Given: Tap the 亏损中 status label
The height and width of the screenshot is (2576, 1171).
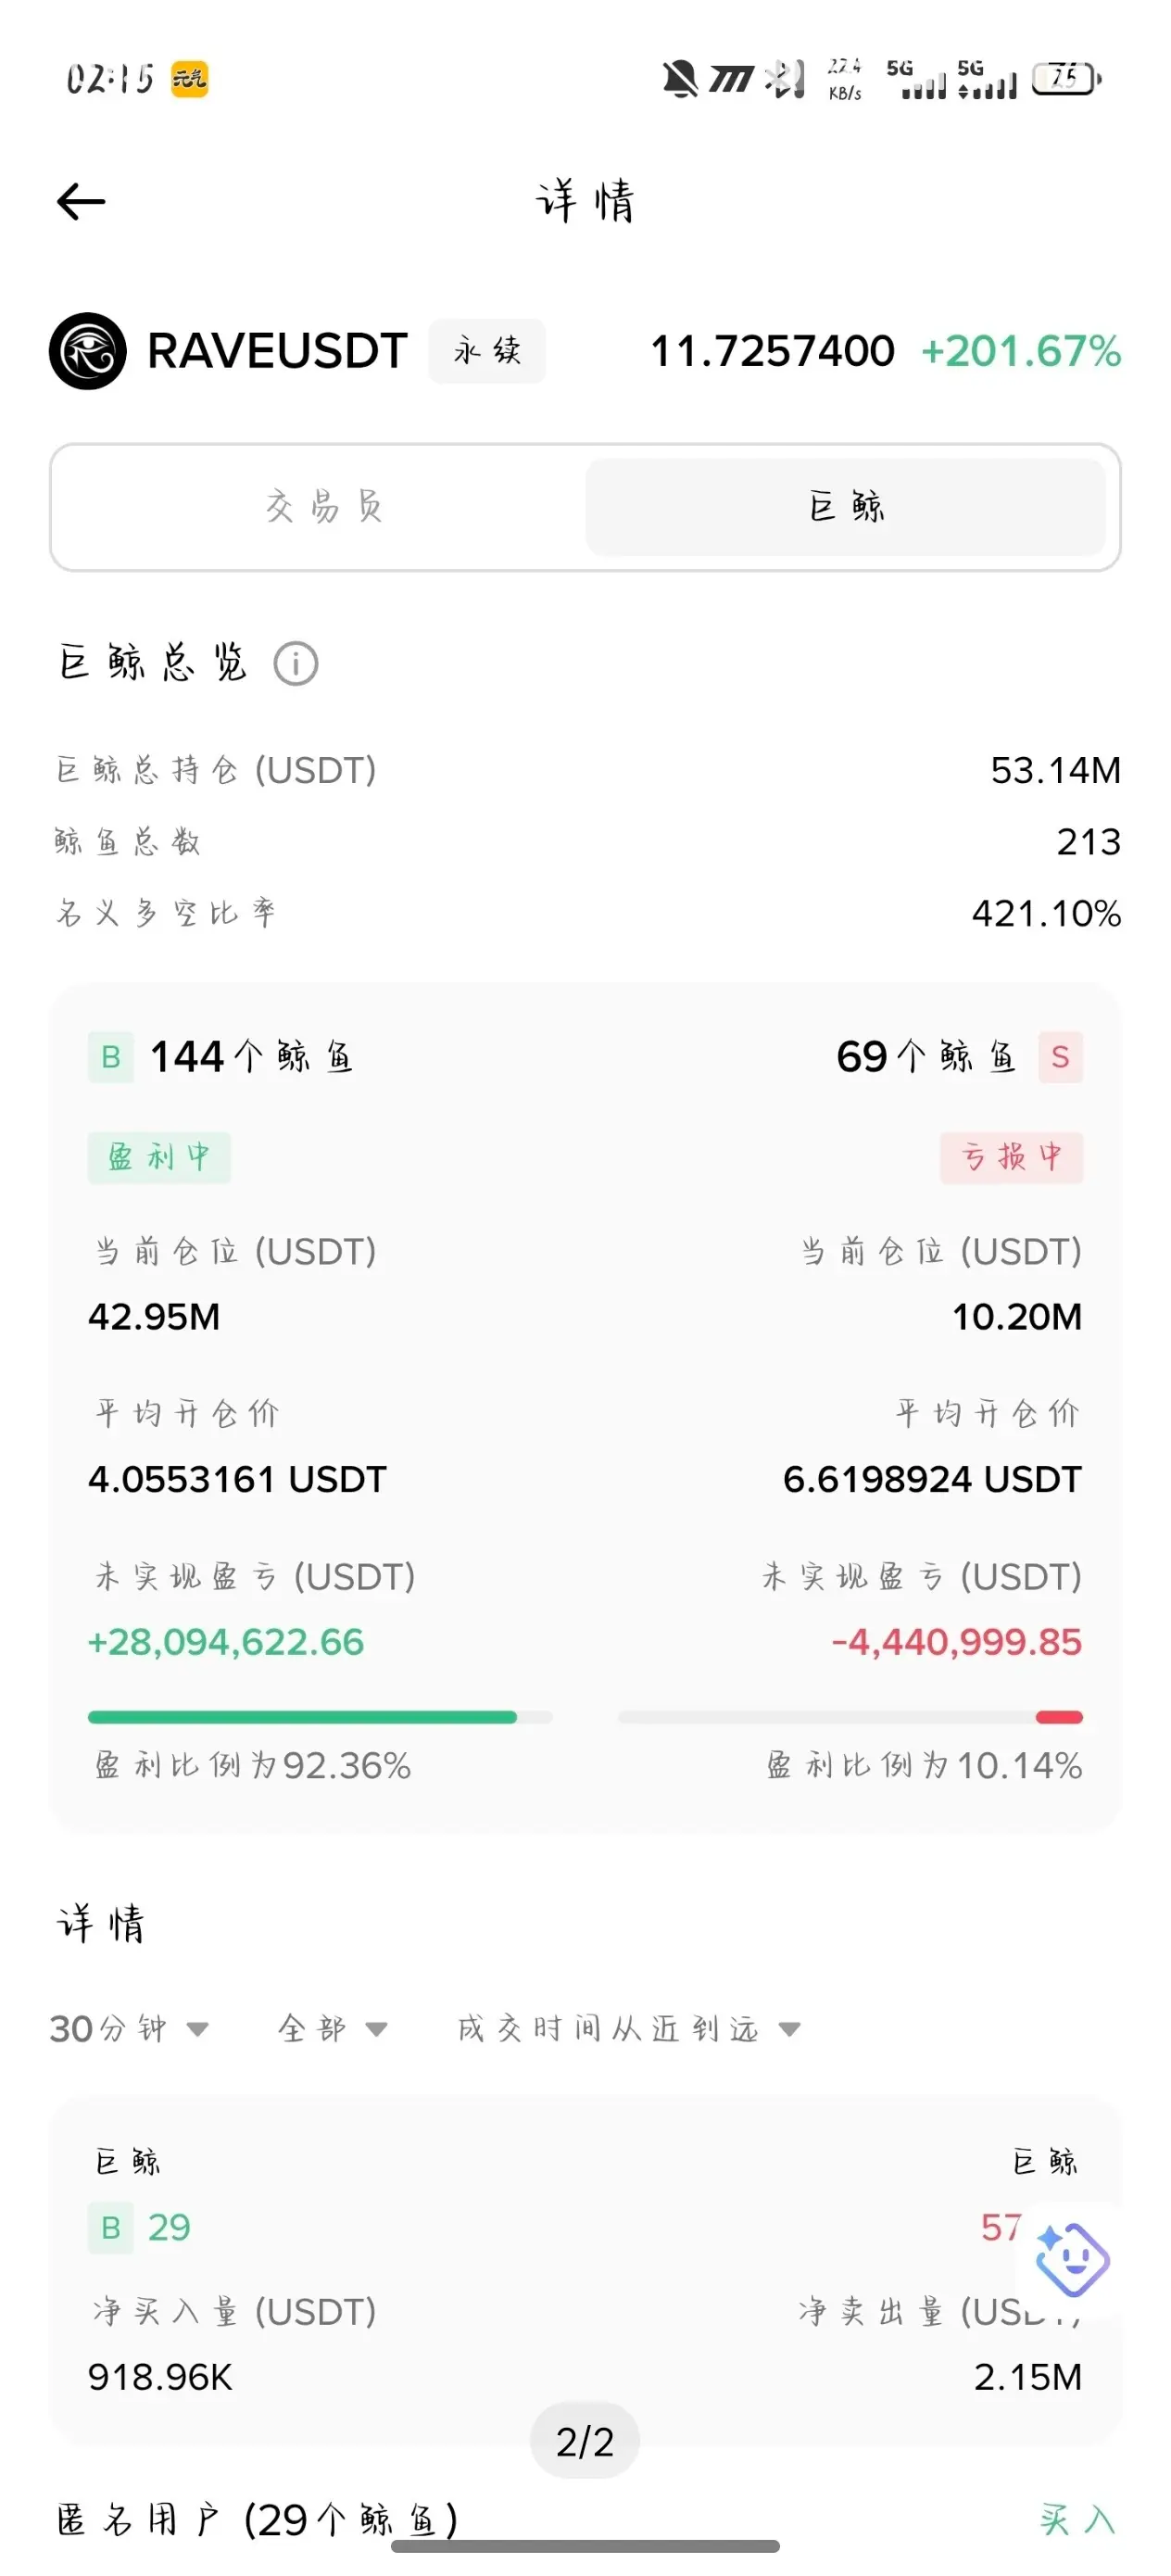Looking at the screenshot, I should point(1011,1158).
